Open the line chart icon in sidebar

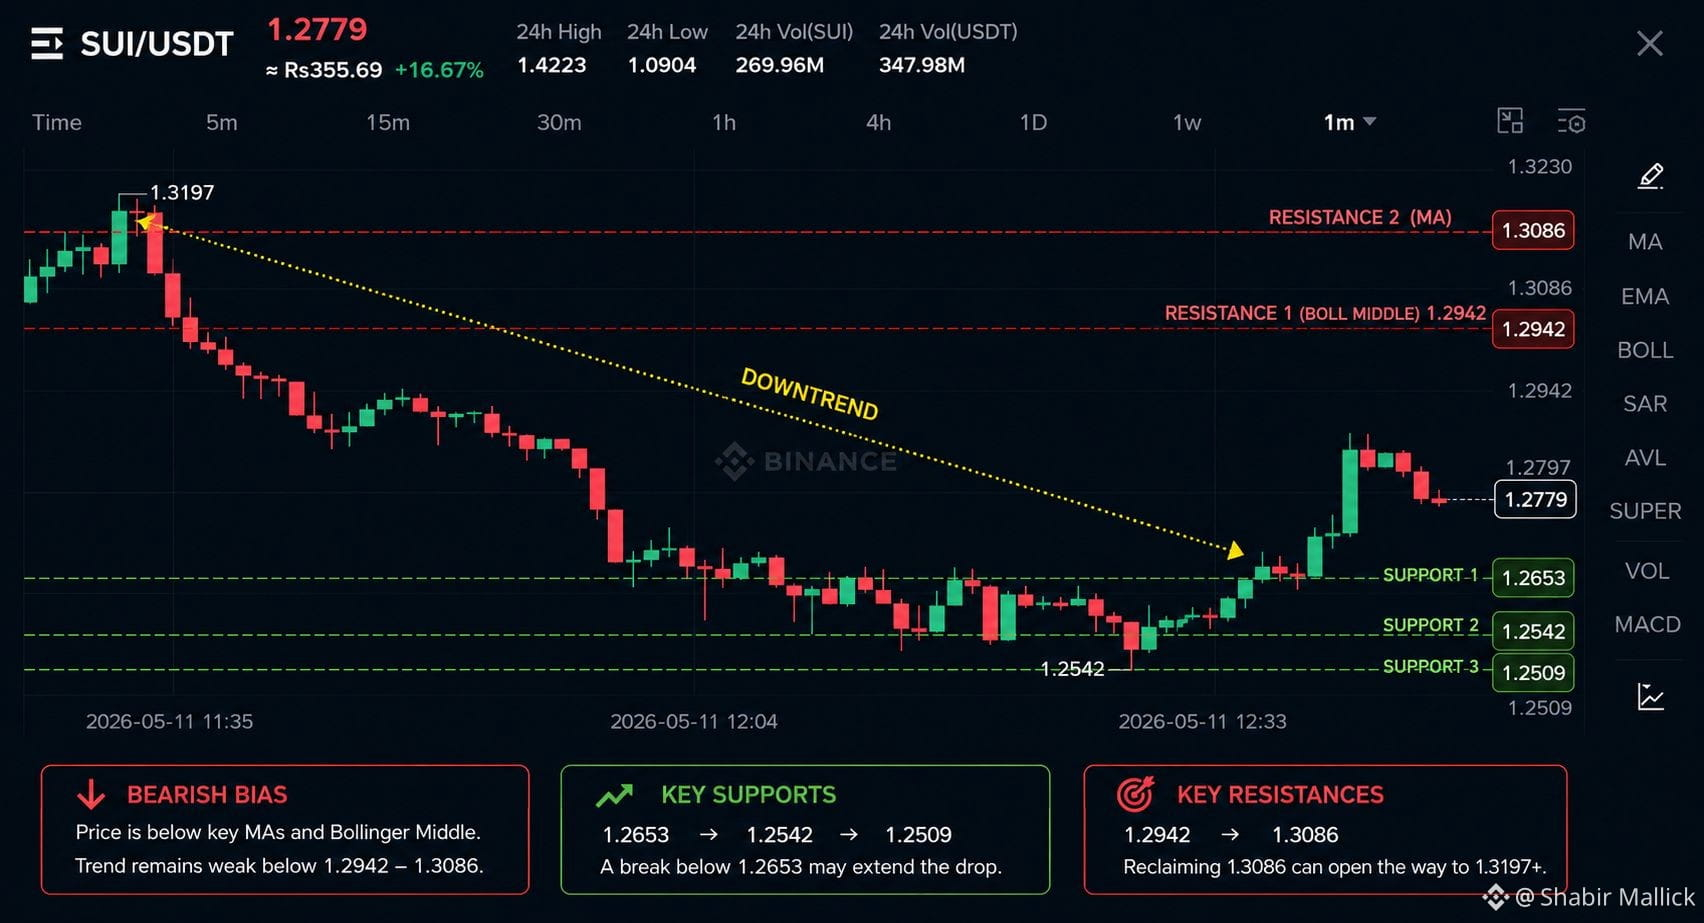click(1650, 696)
